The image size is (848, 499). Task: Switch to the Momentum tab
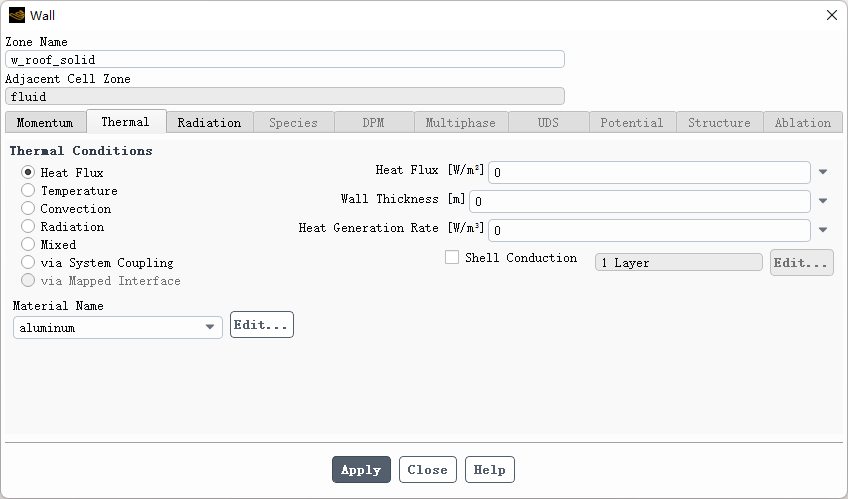pyautogui.click(x=45, y=123)
